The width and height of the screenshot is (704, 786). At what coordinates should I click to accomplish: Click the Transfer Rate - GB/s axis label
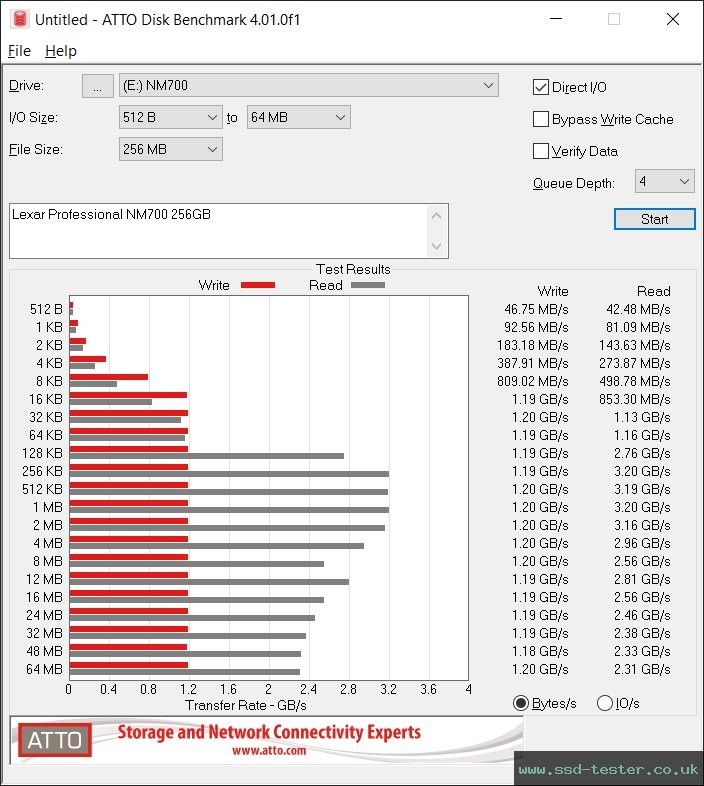[246, 705]
